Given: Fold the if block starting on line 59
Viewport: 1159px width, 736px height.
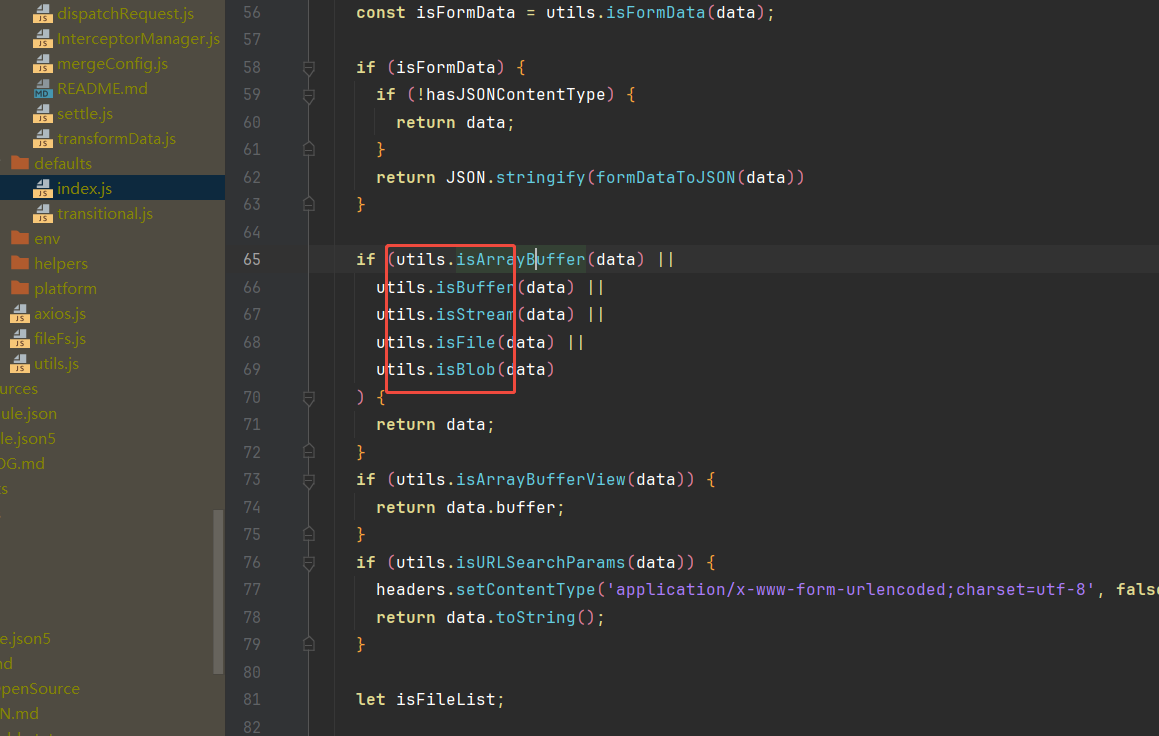Looking at the screenshot, I should [309, 95].
